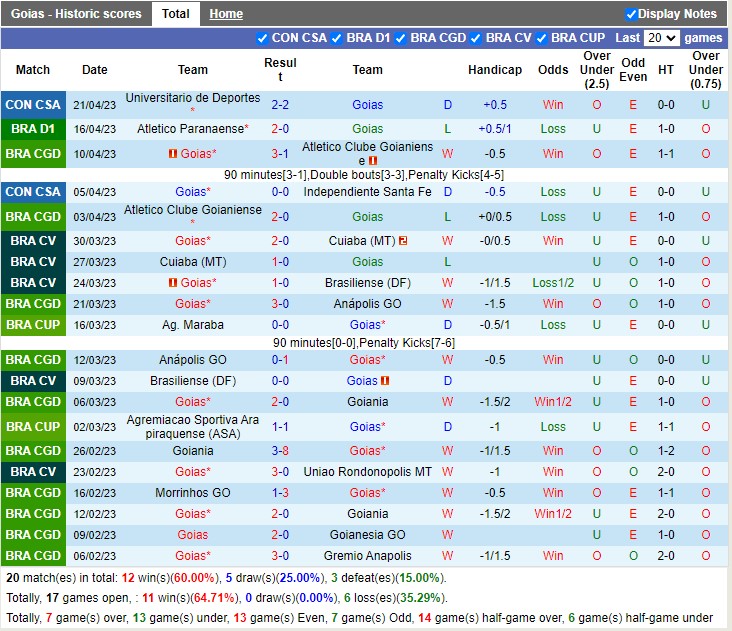Click the BRA D1 league cell
Image resolution: width=732 pixels, height=631 pixels.
[x=33, y=129]
